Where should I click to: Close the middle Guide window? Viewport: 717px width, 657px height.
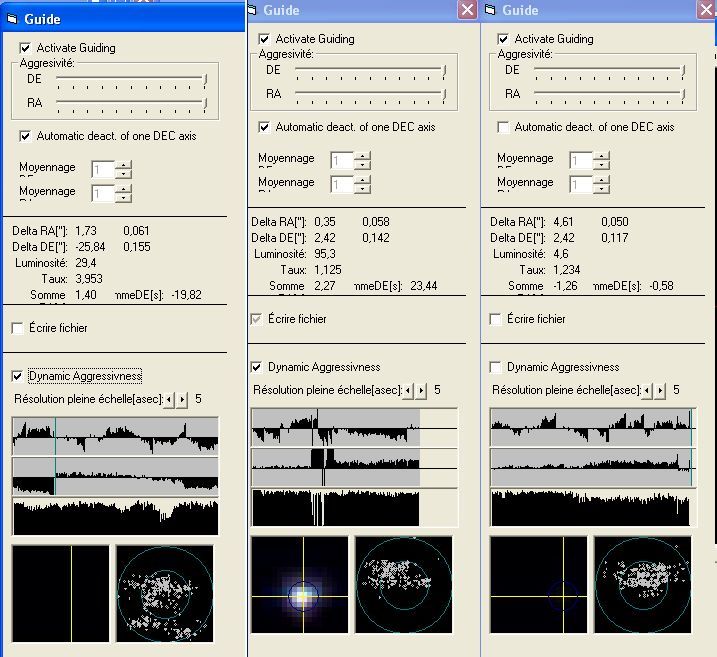tap(467, 10)
